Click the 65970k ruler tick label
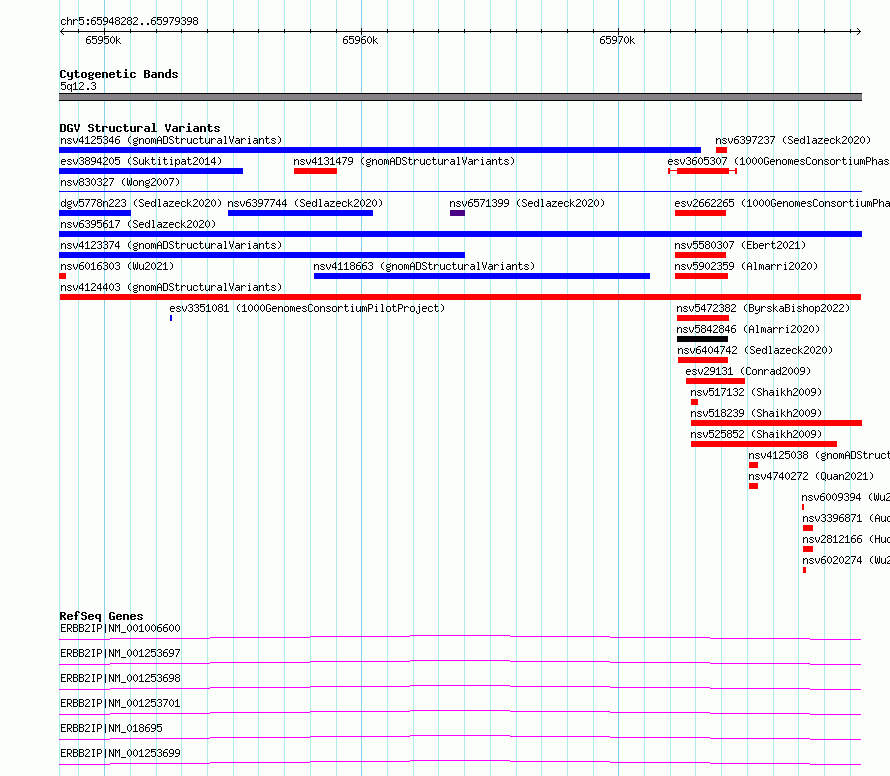890x776 pixels. coord(617,40)
